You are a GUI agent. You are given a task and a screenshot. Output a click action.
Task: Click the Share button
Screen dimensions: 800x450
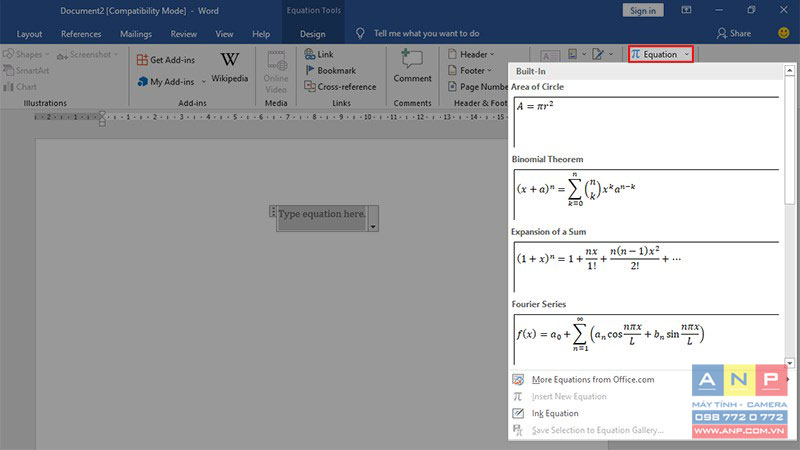[734, 34]
